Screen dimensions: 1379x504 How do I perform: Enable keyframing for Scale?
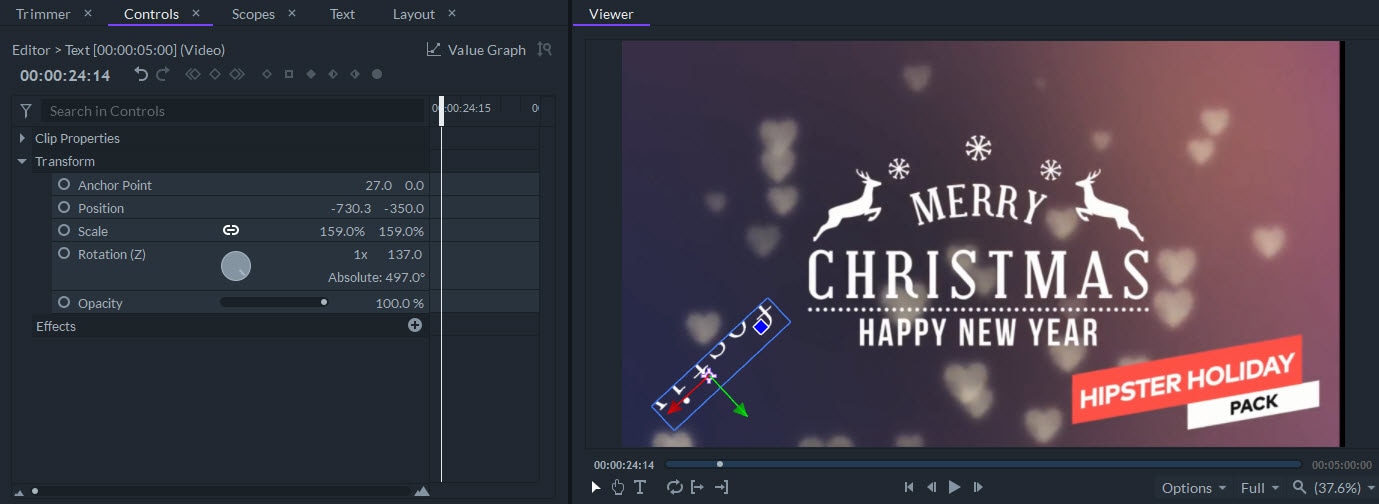pos(64,230)
